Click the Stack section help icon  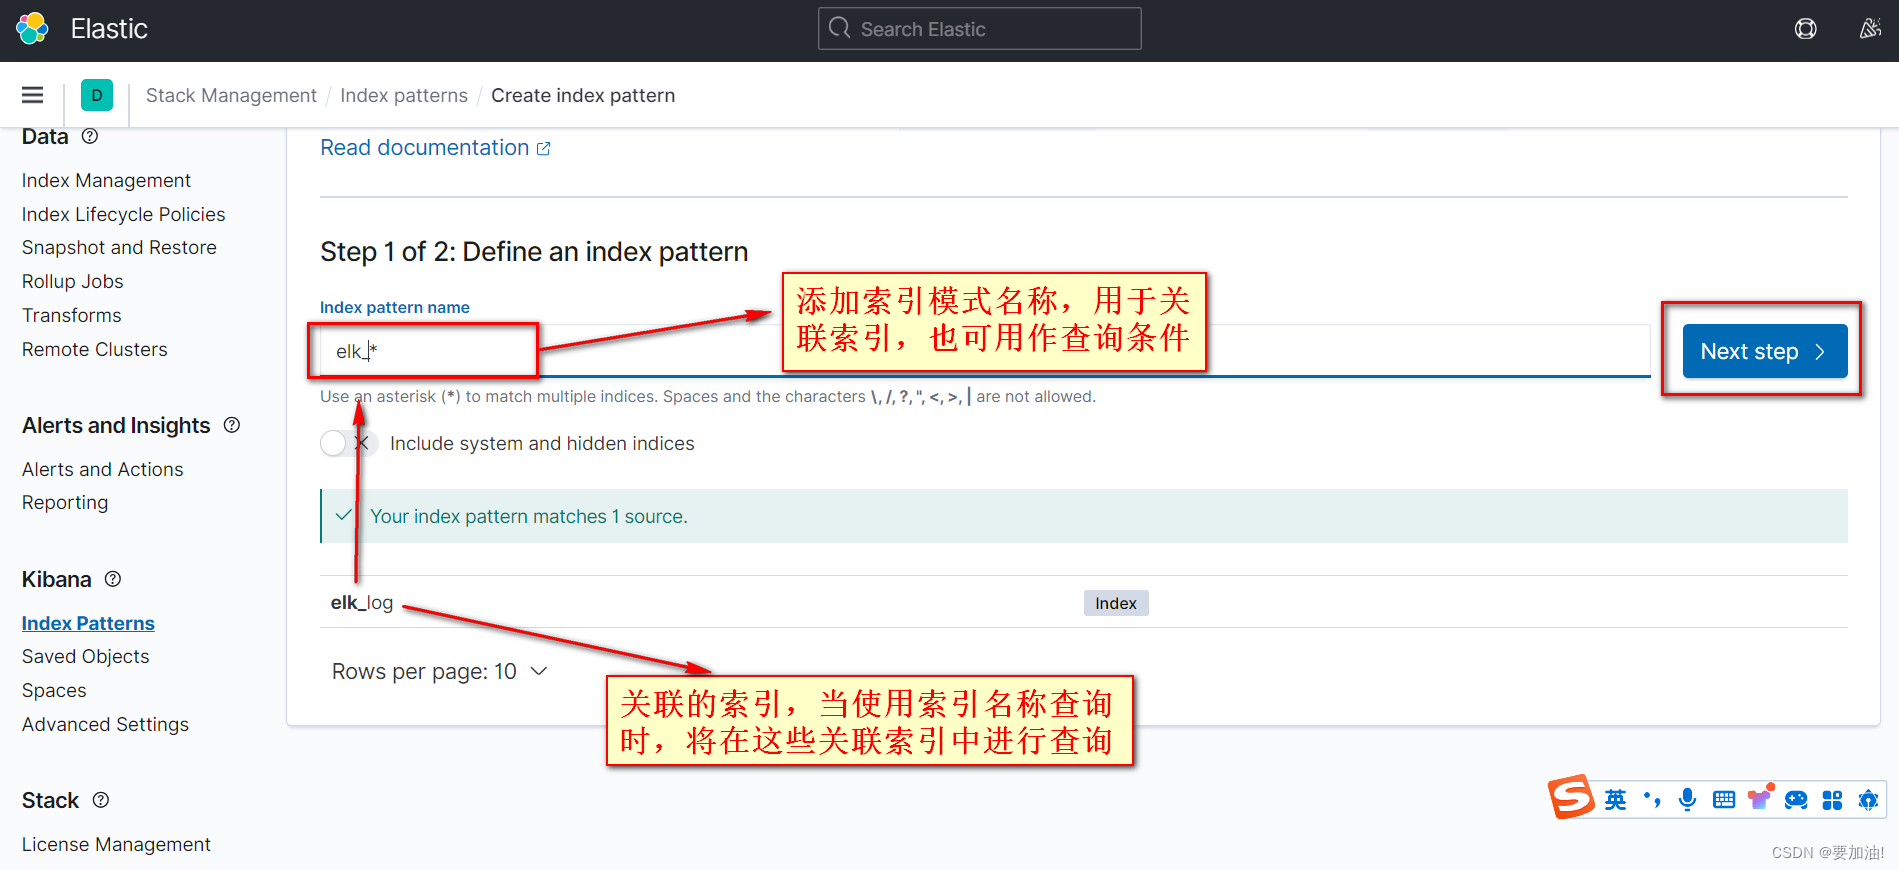[101, 800]
